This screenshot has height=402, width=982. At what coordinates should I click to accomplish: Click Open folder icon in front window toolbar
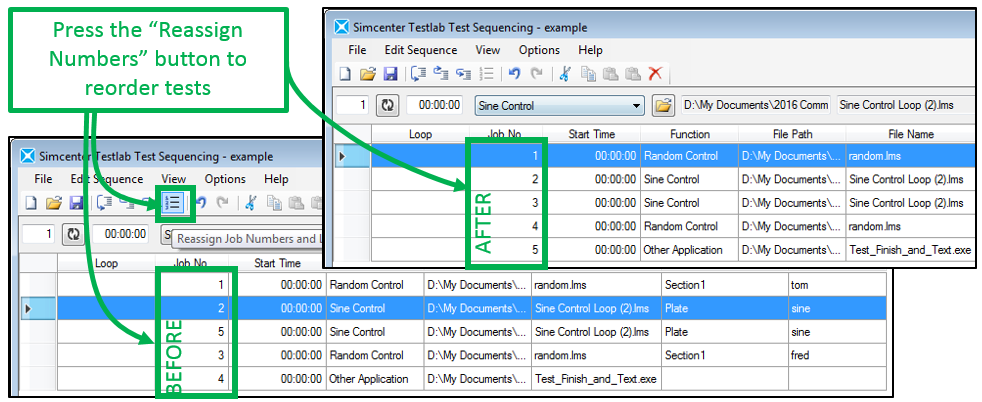pyautogui.click(x=368, y=75)
